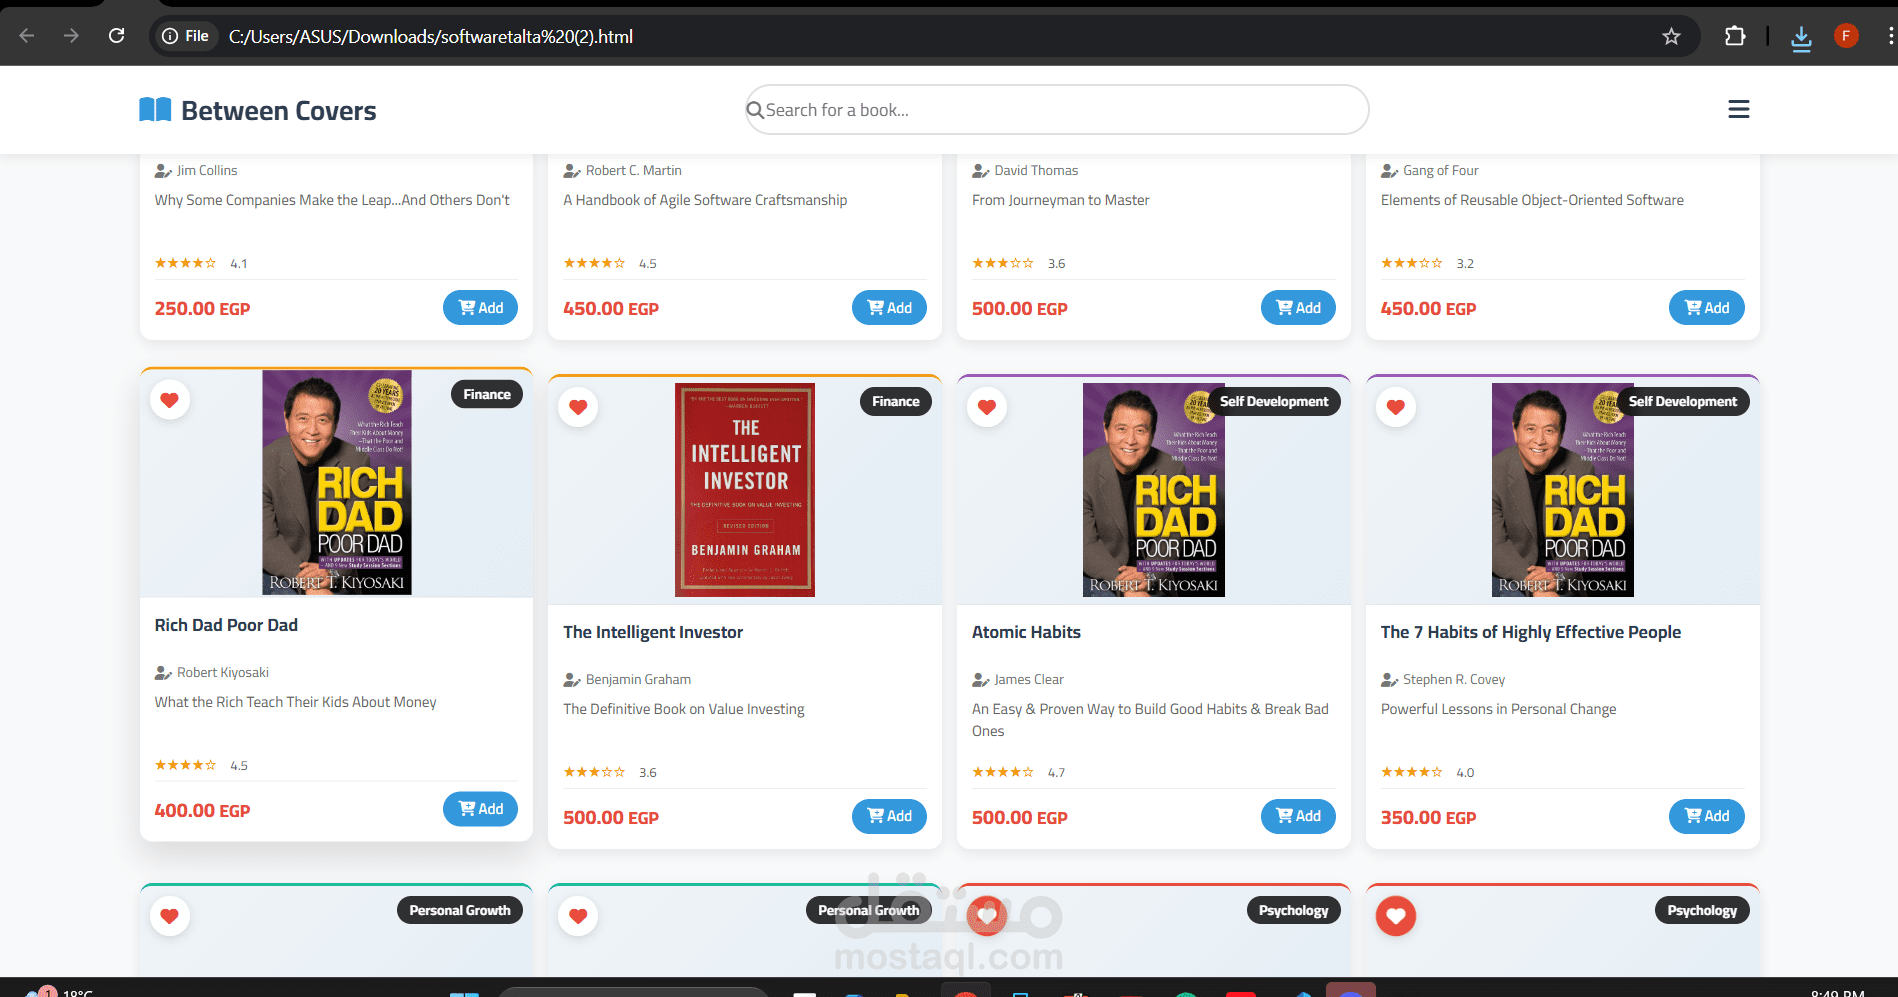Select the Rich Dad Poor Dad title
1898x997 pixels.
click(x=226, y=625)
